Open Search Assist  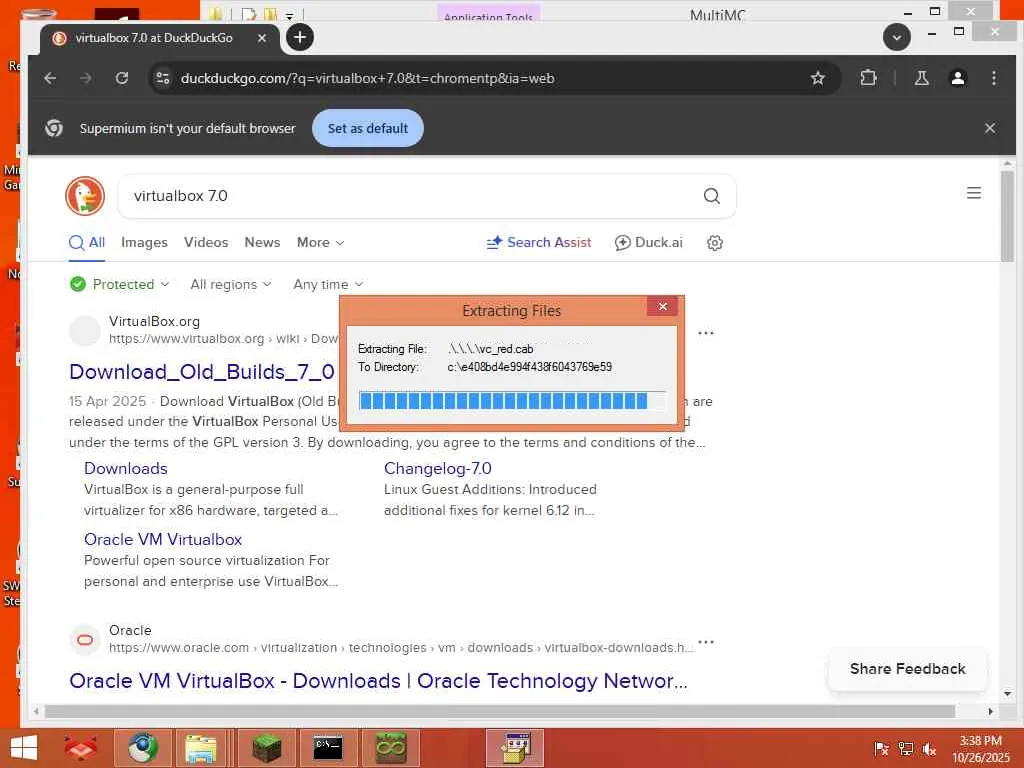[539, 242]
